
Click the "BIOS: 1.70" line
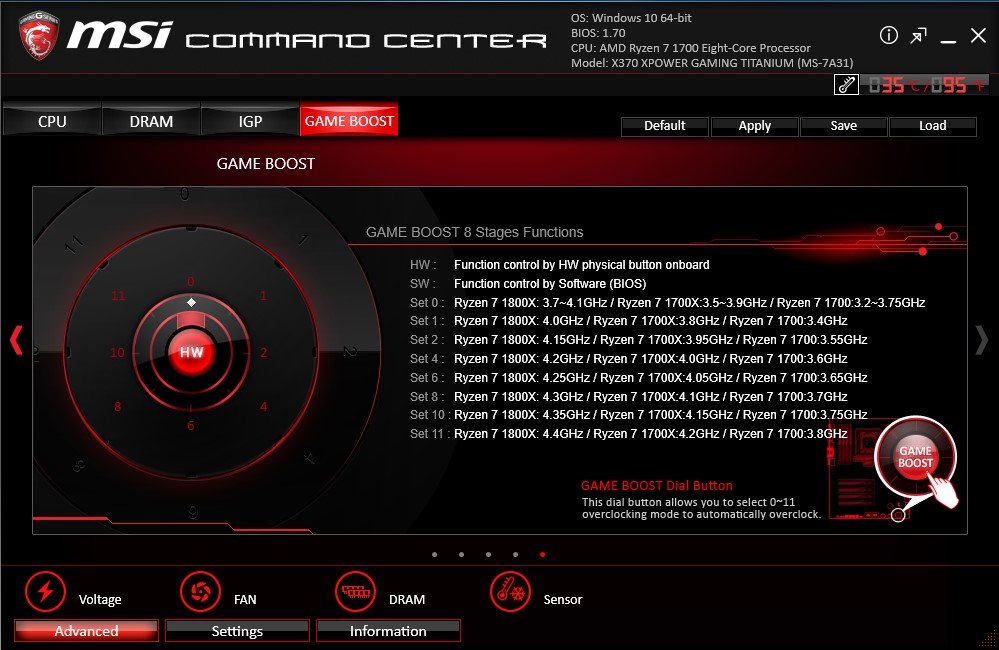(598, 32)
